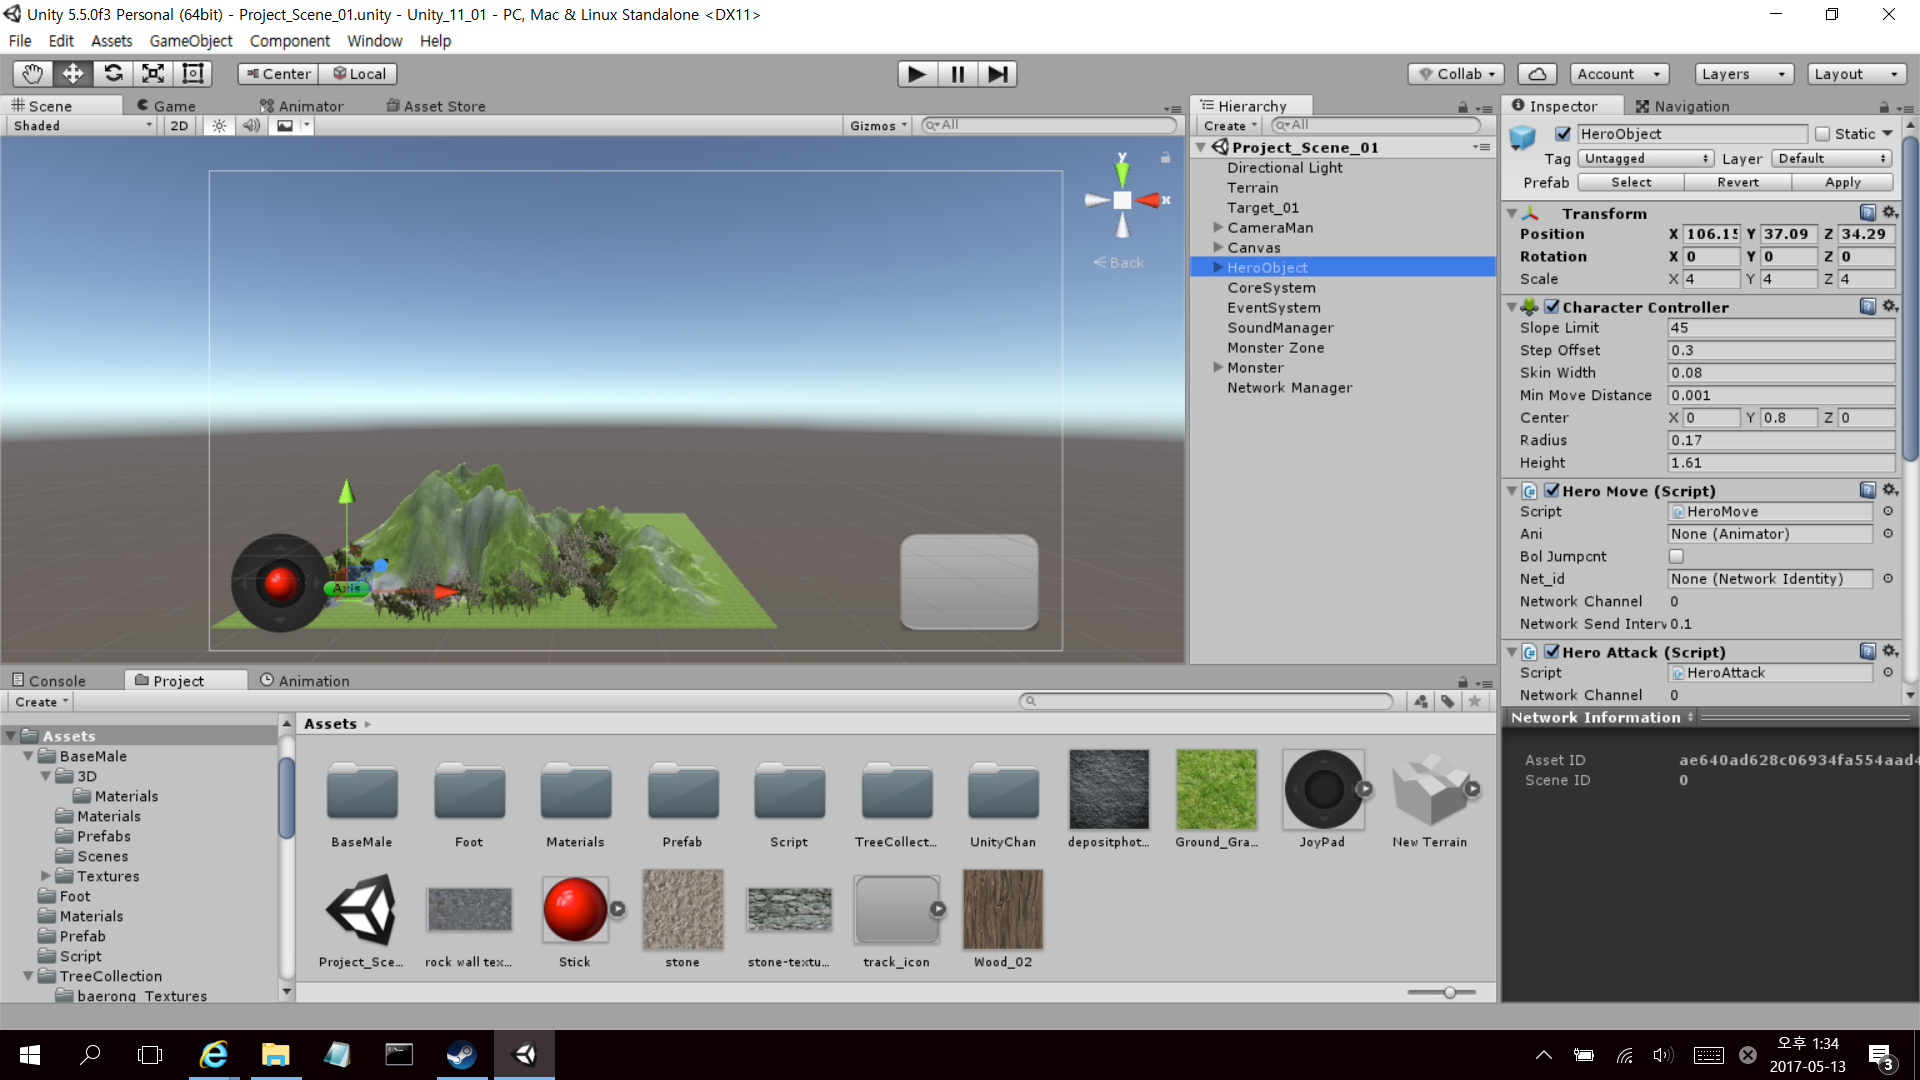Open the Layers dropdown
Viewport: 1920px width, 1080px height.
coord(1743,74)
